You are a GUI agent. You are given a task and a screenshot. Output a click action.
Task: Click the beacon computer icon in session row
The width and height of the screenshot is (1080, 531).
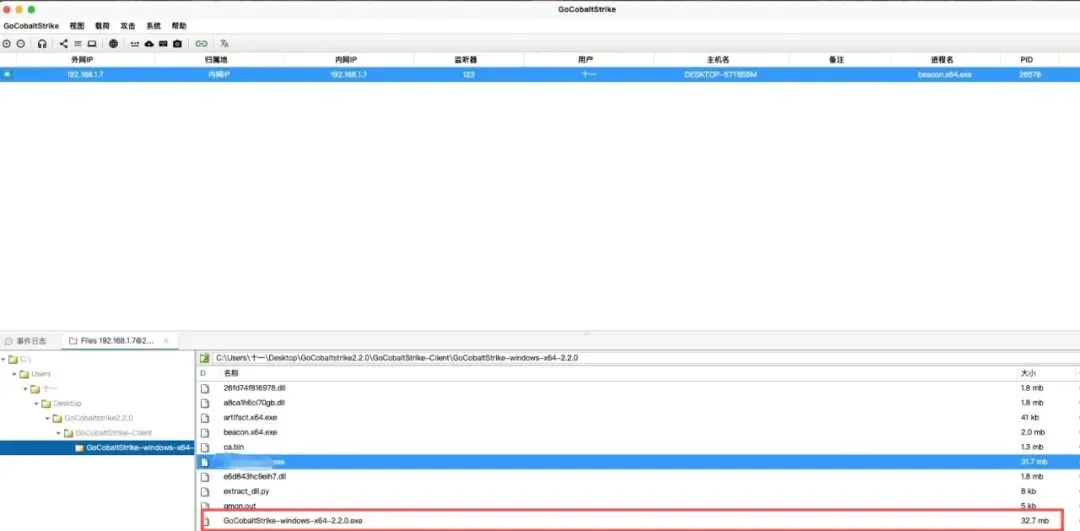coord(7,74)
